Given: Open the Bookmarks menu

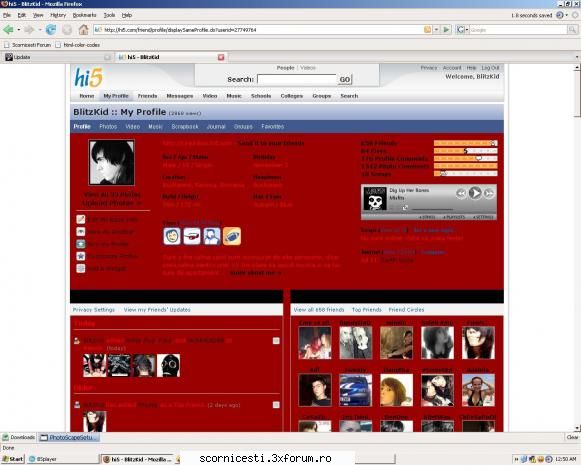Looking at the screenshot, I should click(84, 15).
